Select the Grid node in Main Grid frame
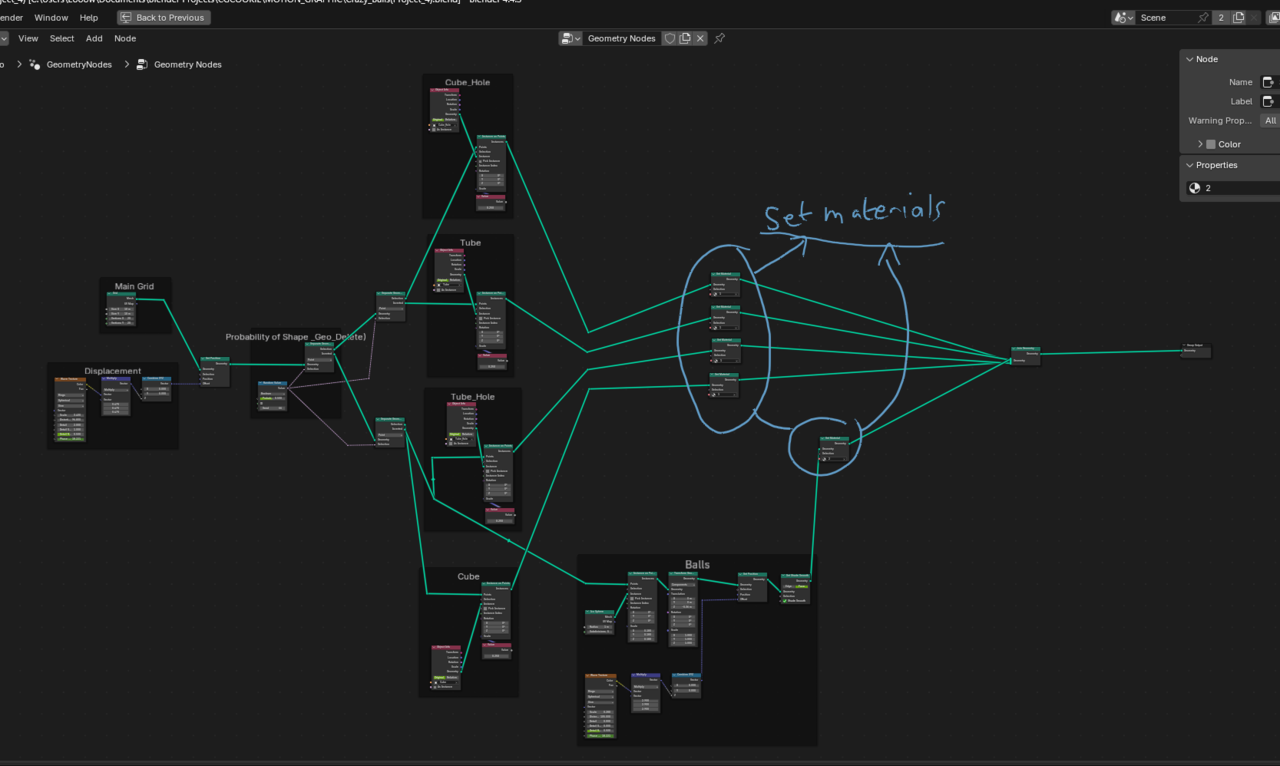Viewport: 1280px width, 766px height. pos(121,309)
